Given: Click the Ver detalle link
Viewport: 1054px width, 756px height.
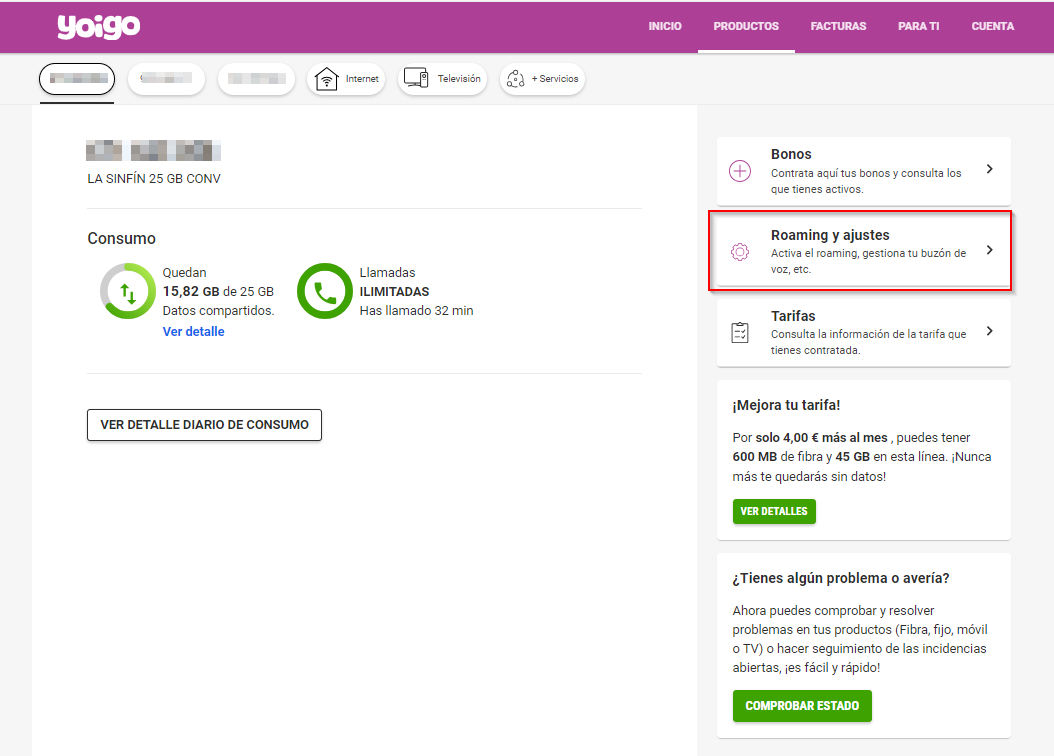Looking at the screenshot, I should coord(193,331).
